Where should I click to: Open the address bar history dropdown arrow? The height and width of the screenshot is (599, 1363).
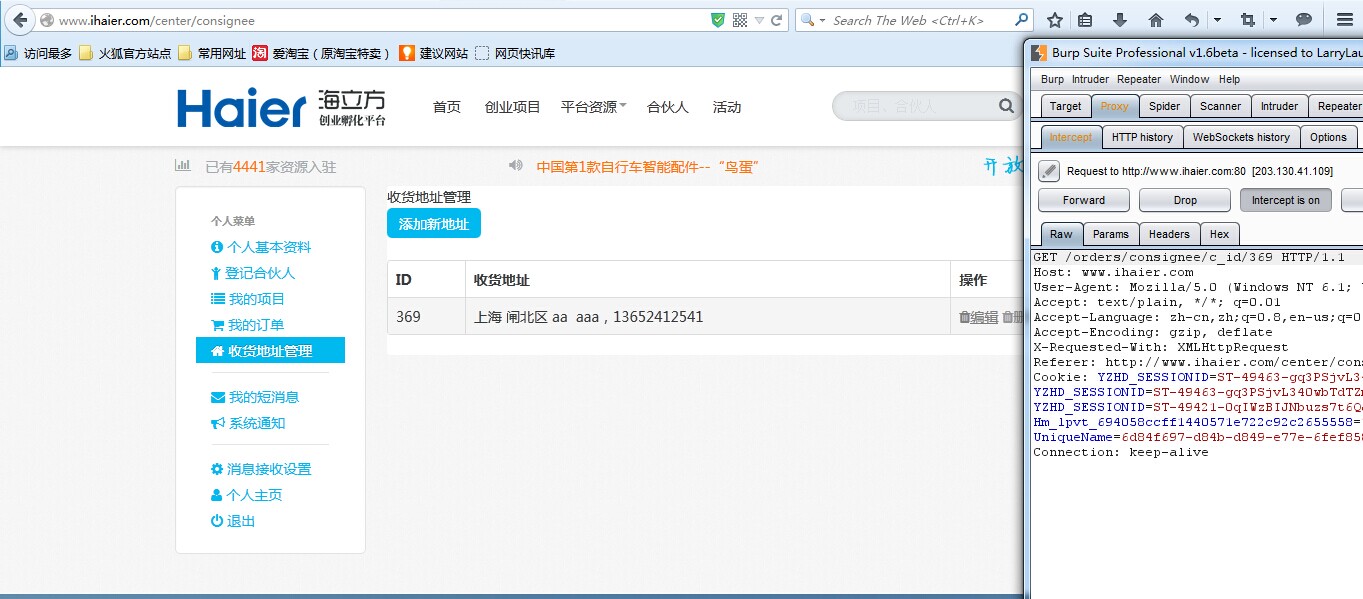pos(759,21)
